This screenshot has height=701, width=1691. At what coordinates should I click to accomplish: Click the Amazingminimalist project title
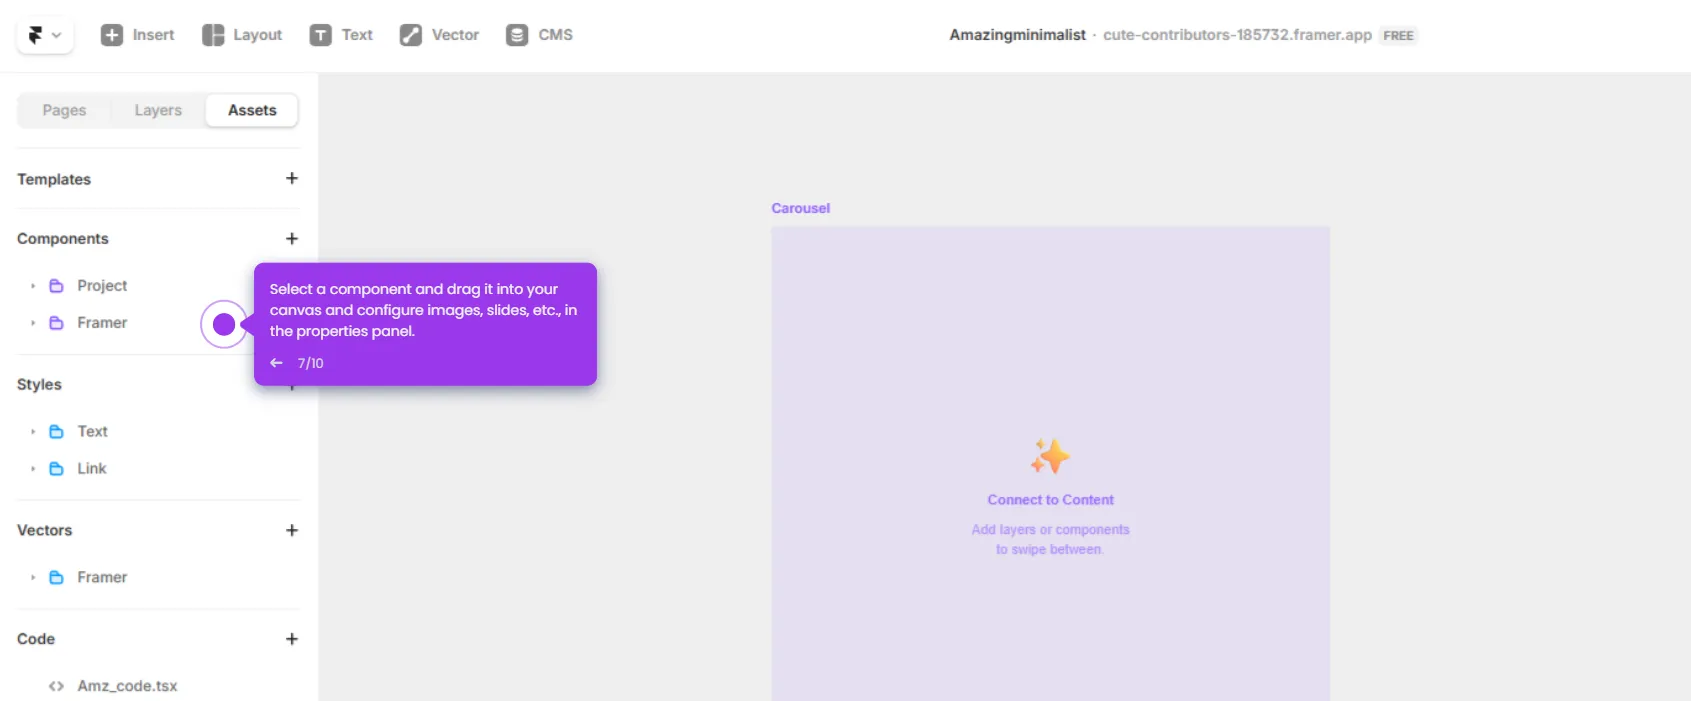(x=1017, y=35)
